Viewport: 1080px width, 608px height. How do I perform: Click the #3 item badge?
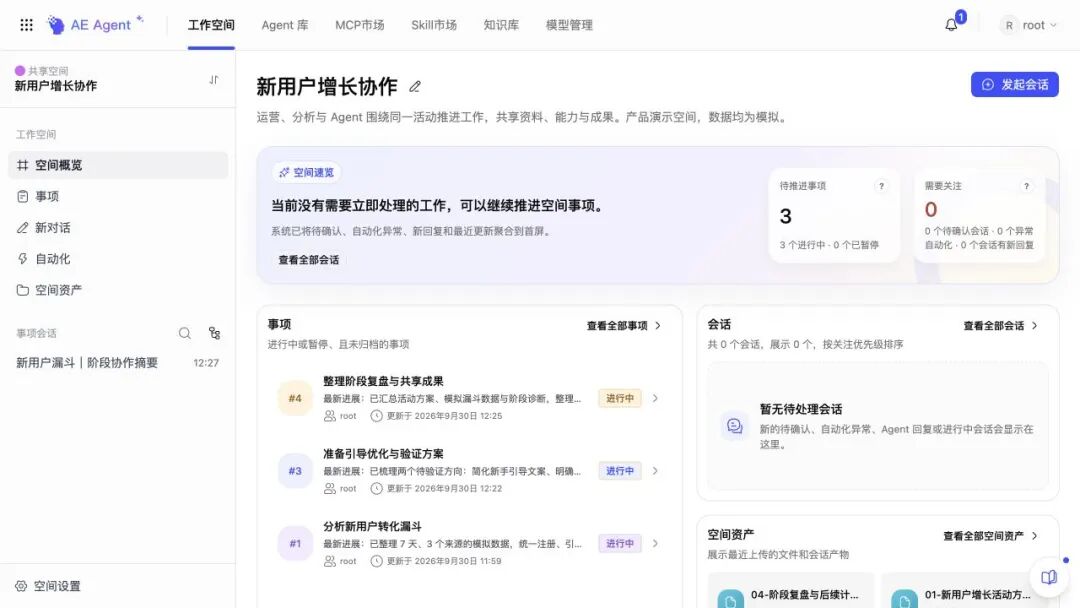(x=295, y=471)
